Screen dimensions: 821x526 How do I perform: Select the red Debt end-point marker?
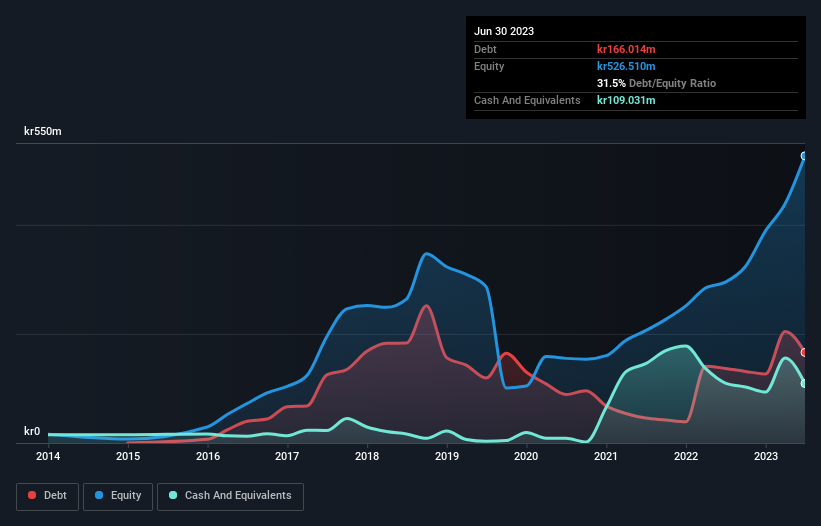(x=804, y=353)
